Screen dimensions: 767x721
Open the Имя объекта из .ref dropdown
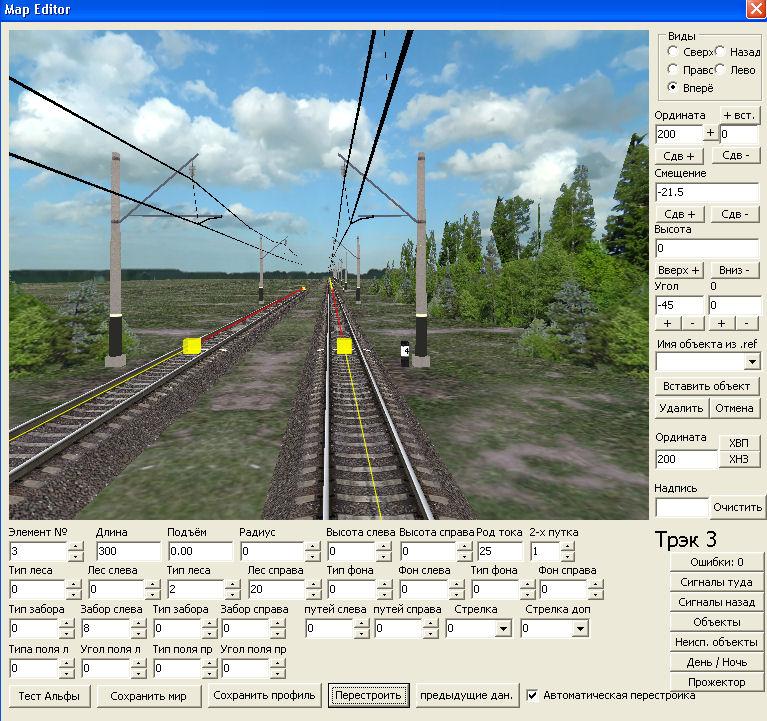point(751,361)
